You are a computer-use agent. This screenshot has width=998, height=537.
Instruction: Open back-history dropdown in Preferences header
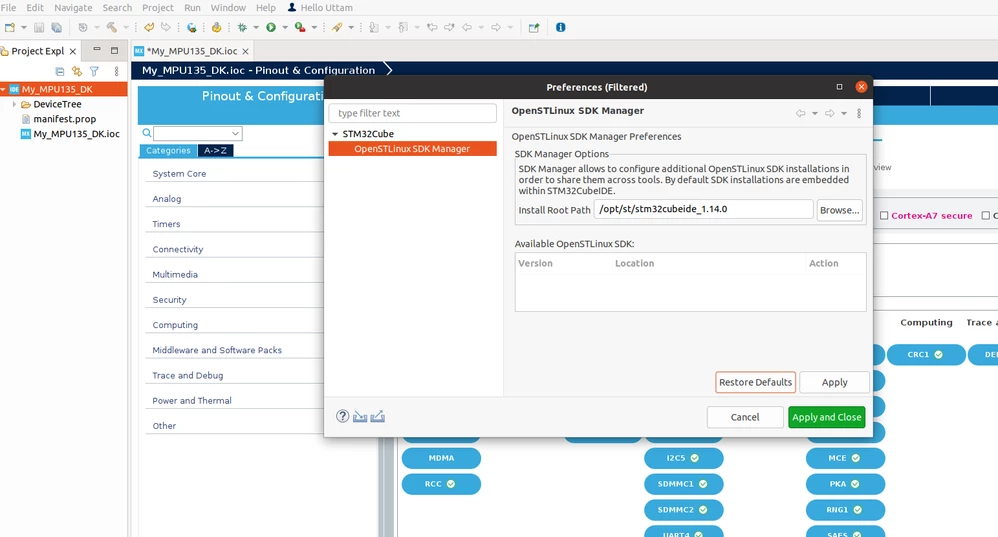pyautogui.click(x=814, y=113)
